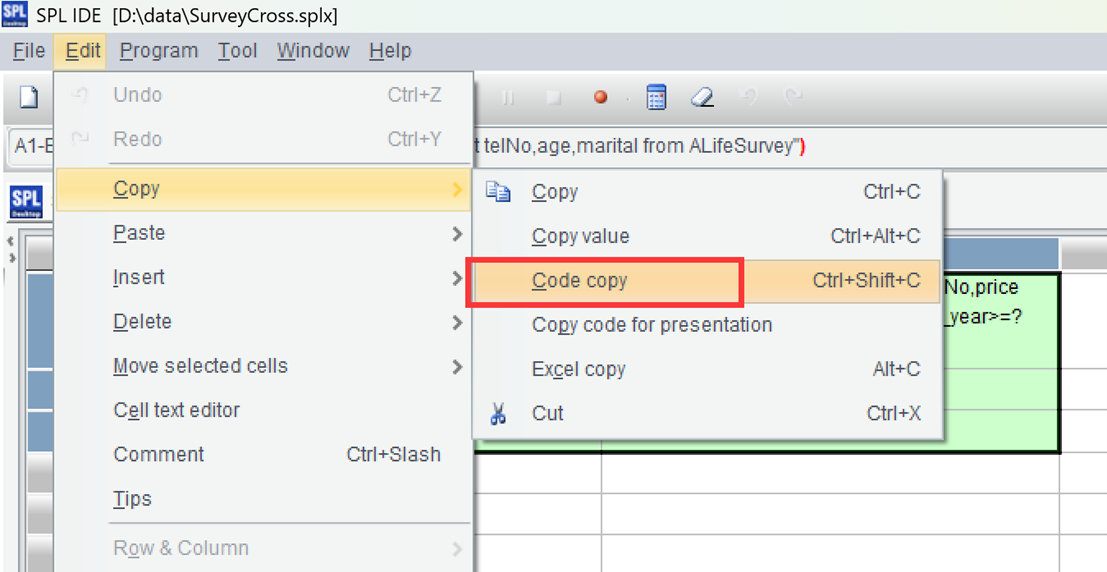Click the red breakpoint dot icon
Image resolution: width=1107 pixels, height=572 pixels.
pyautogui.click(x=600, y=97)
